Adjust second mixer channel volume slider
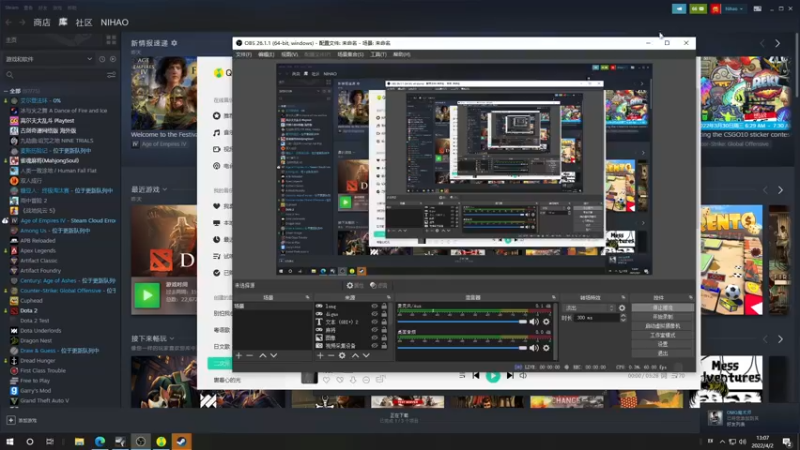 [x=462, y=347]
